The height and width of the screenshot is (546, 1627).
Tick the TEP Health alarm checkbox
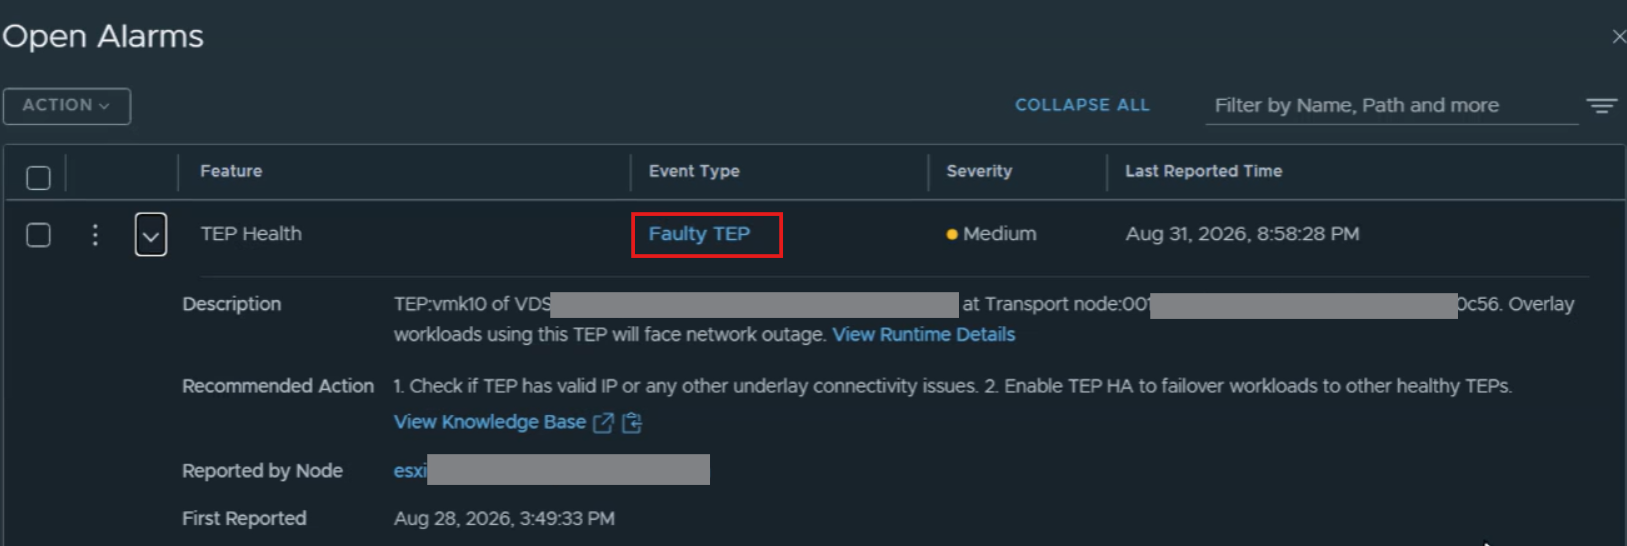[38, 235]
